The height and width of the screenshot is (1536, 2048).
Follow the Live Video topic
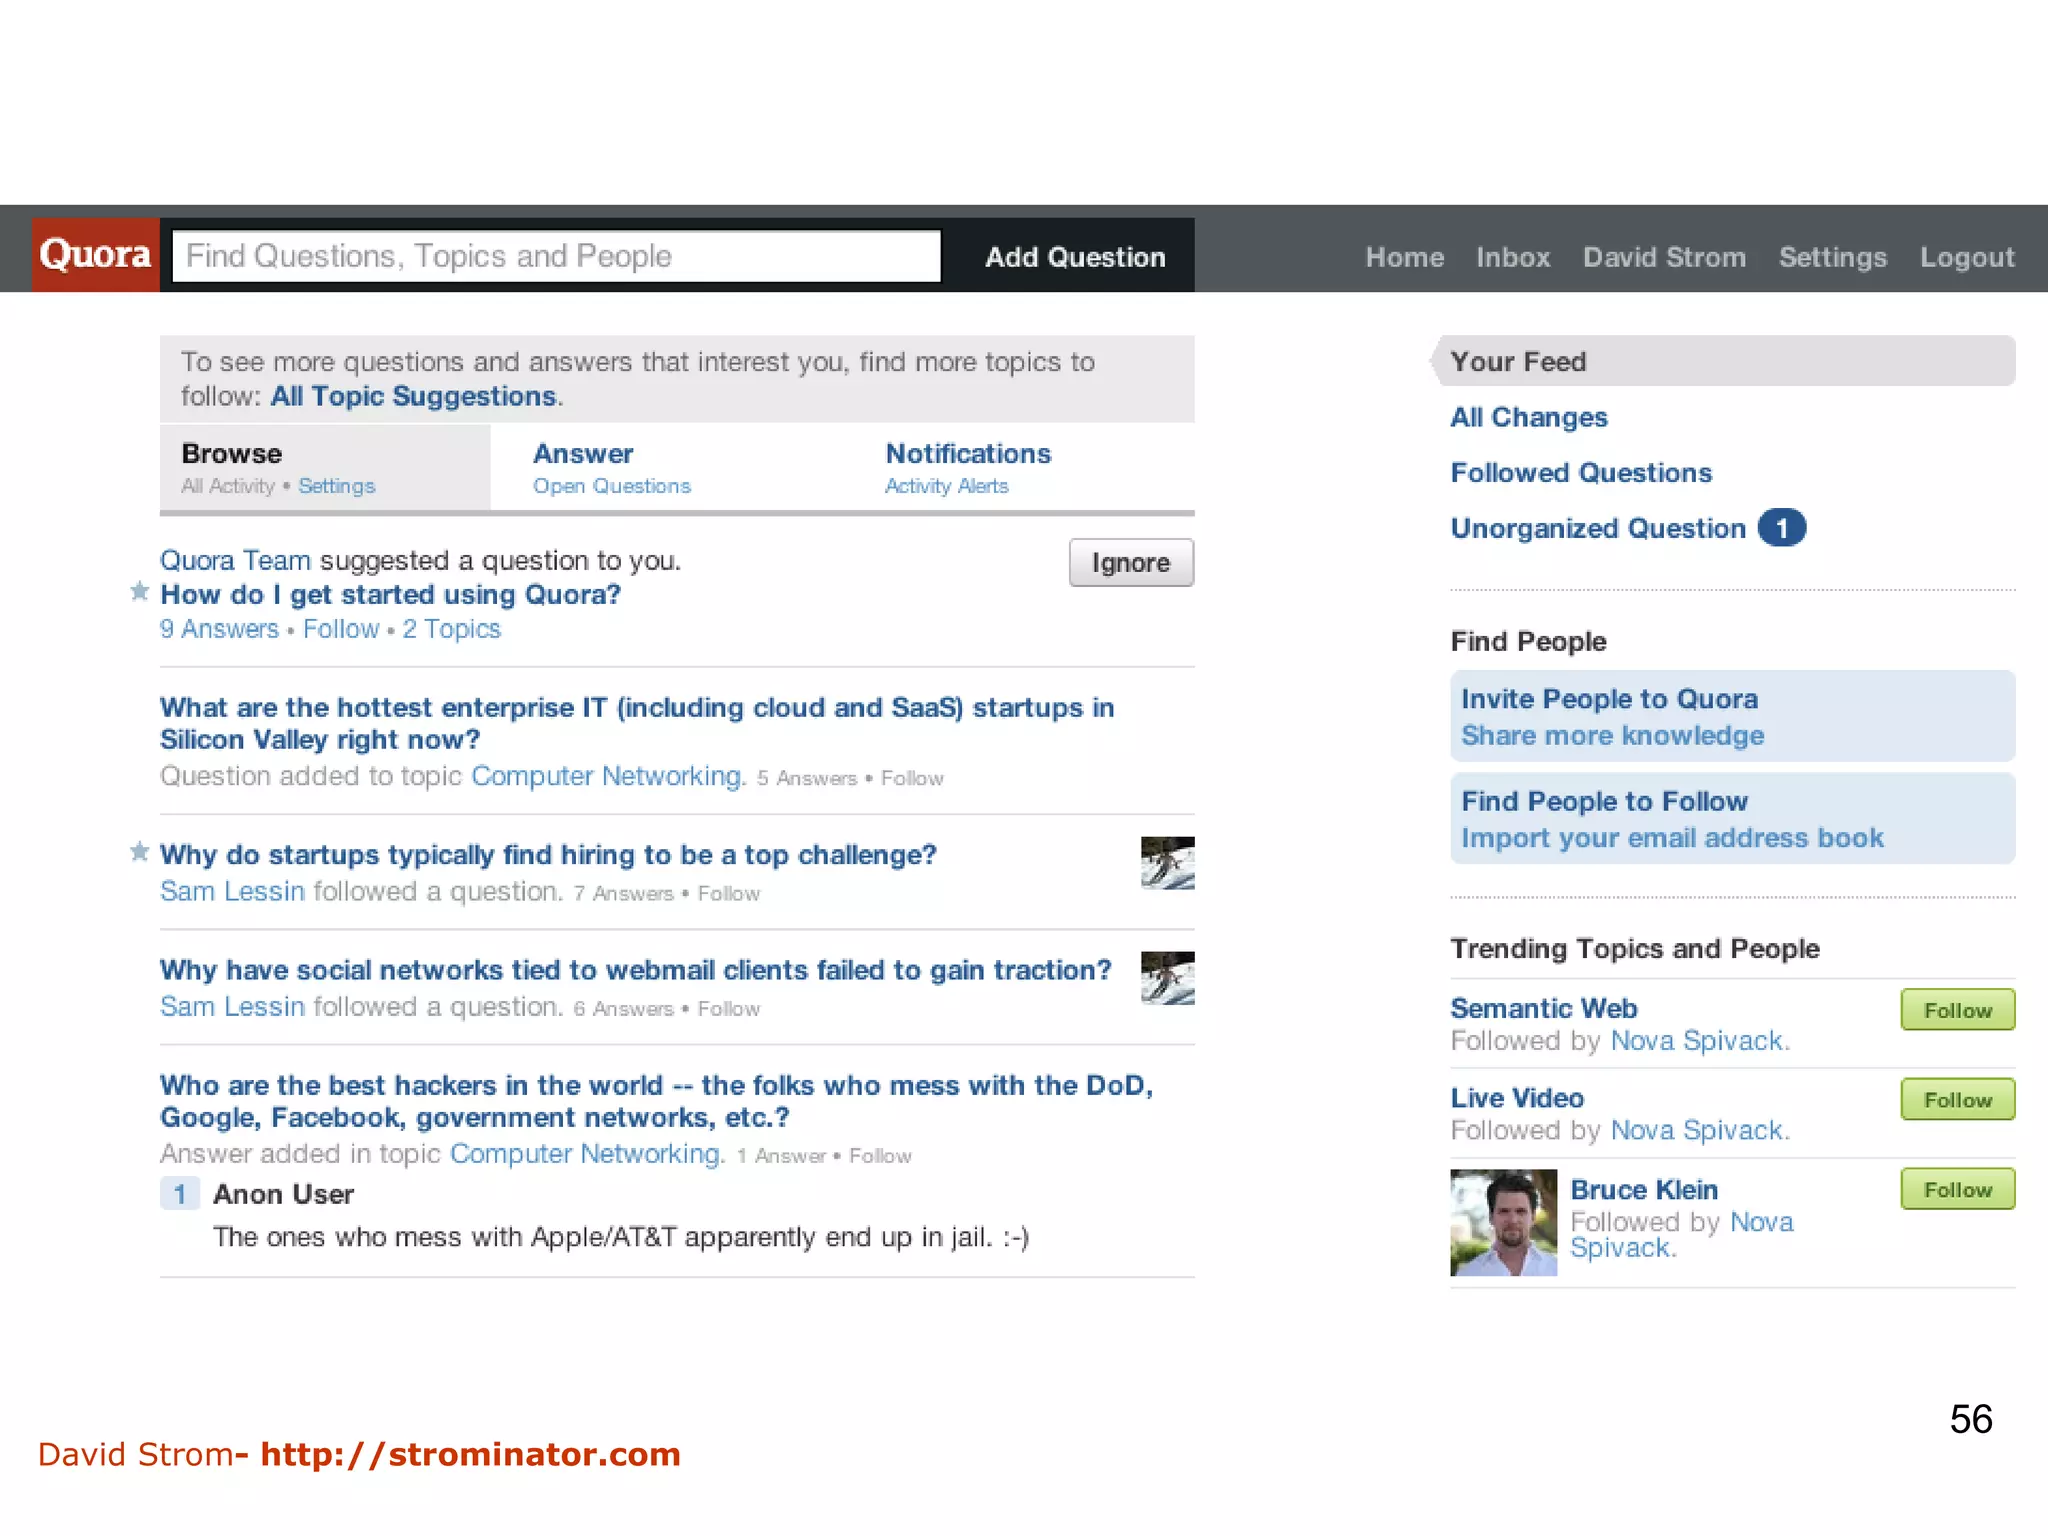(x=1957, y=1100)
